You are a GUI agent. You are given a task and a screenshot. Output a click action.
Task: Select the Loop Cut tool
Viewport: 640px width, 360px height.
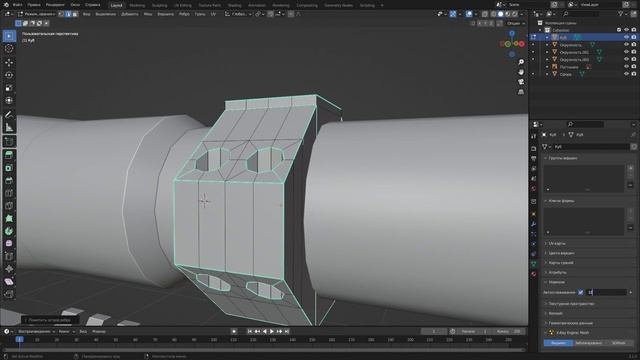pos(9,193)
